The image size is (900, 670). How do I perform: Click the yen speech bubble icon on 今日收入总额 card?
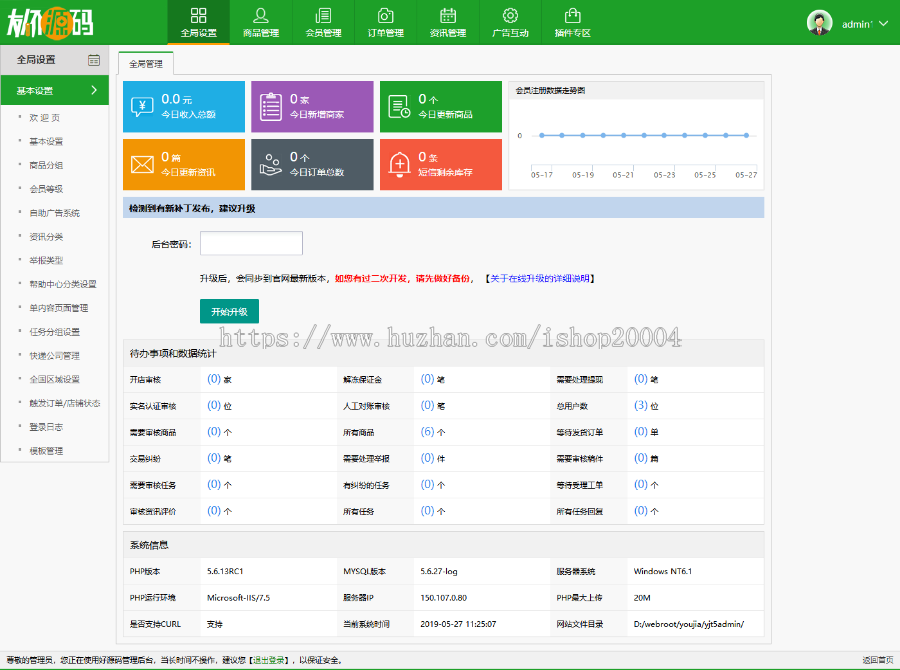point(142,106)
